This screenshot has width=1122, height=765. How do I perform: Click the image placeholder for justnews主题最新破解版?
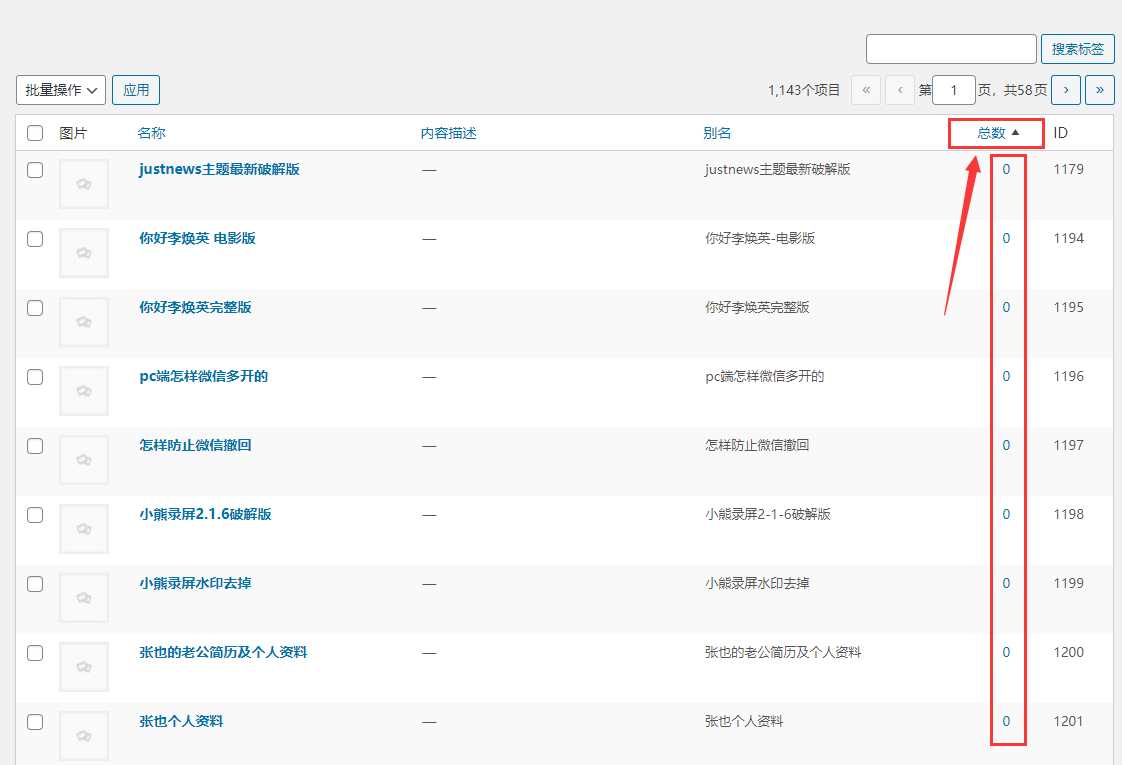[83, 183]
